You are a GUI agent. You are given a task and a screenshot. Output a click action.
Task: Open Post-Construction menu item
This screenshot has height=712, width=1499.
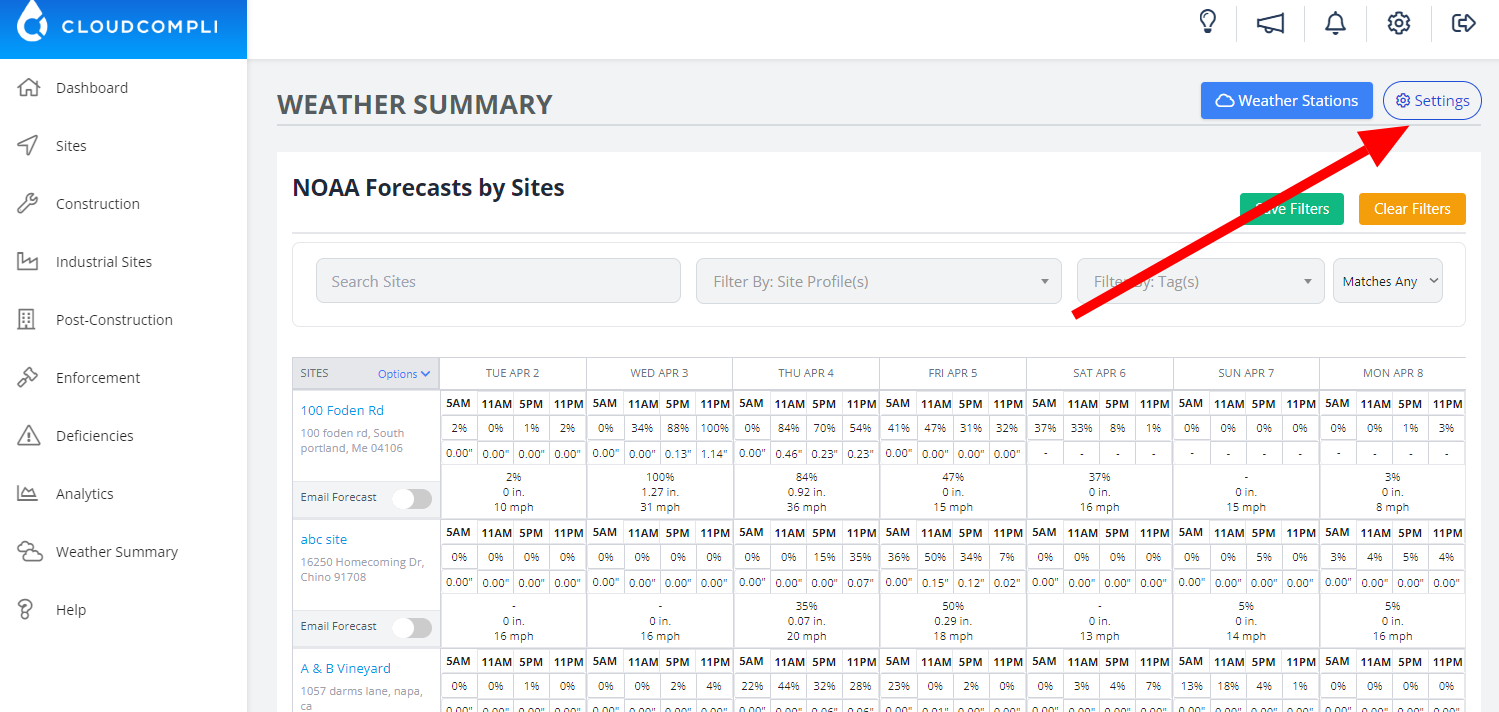click(x=114, y=320)
